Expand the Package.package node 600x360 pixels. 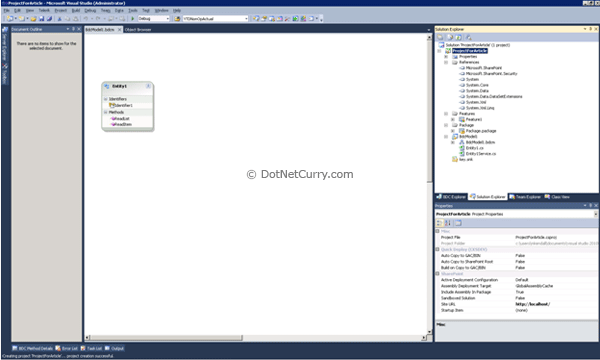(453, 131)
